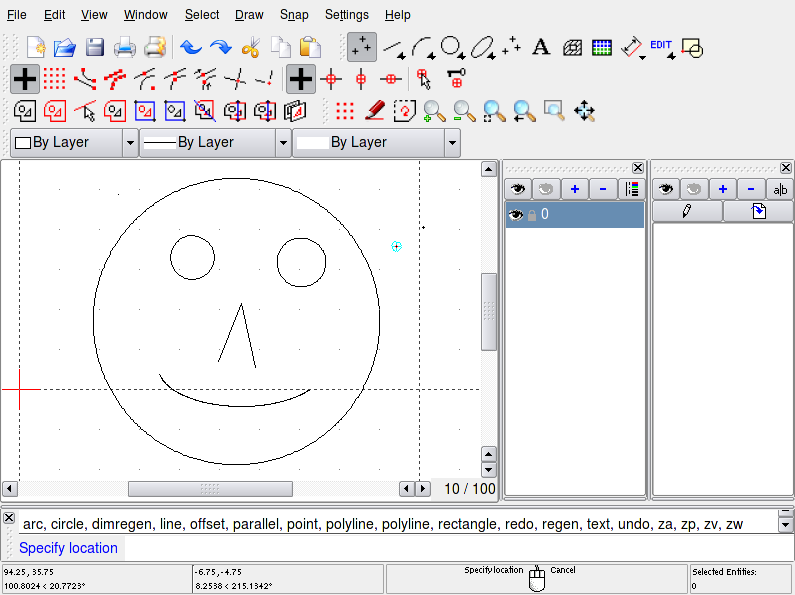Image resolution: width=795 pixels, height=595 pixels.
Task: Activate Zoom Pan arrows tool
Action: tap(585, 110)
